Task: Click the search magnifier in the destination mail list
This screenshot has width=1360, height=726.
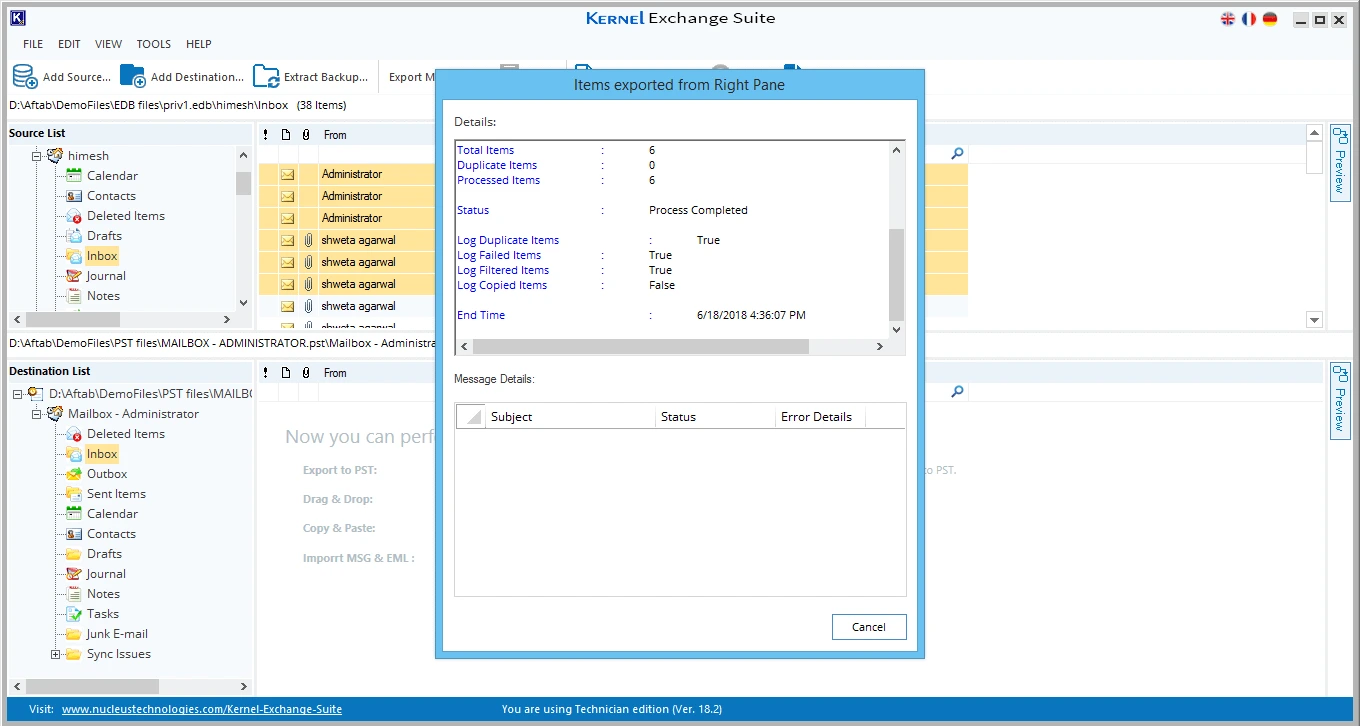Action: tap(957, 392)
